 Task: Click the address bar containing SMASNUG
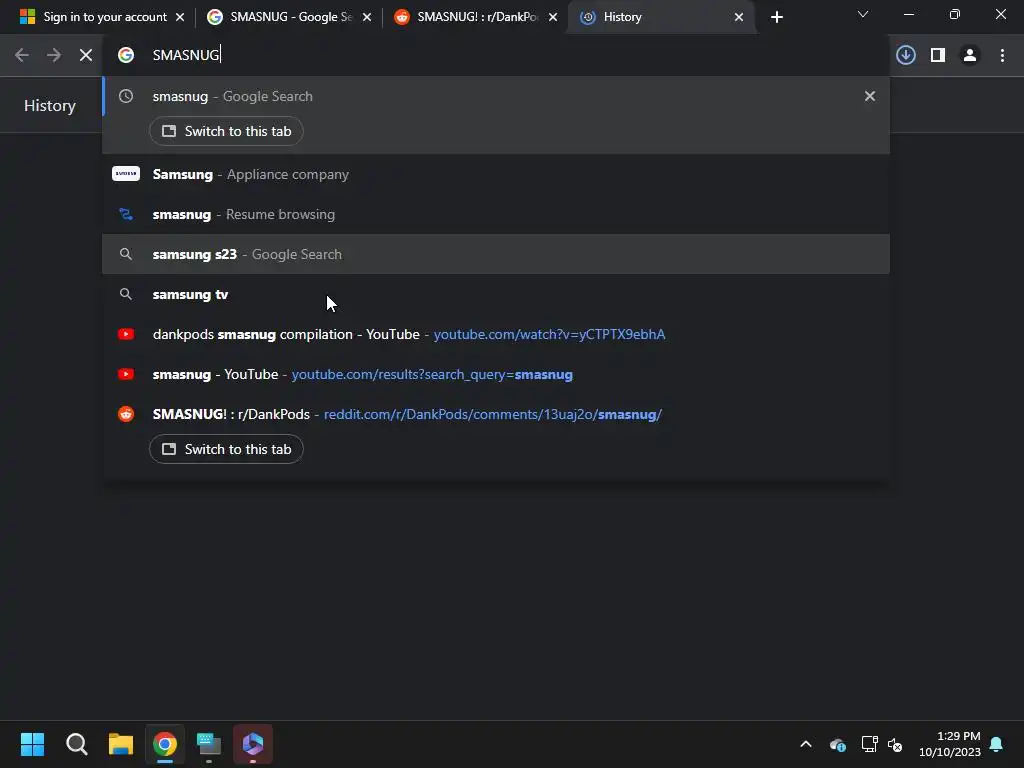coord(496,55)
